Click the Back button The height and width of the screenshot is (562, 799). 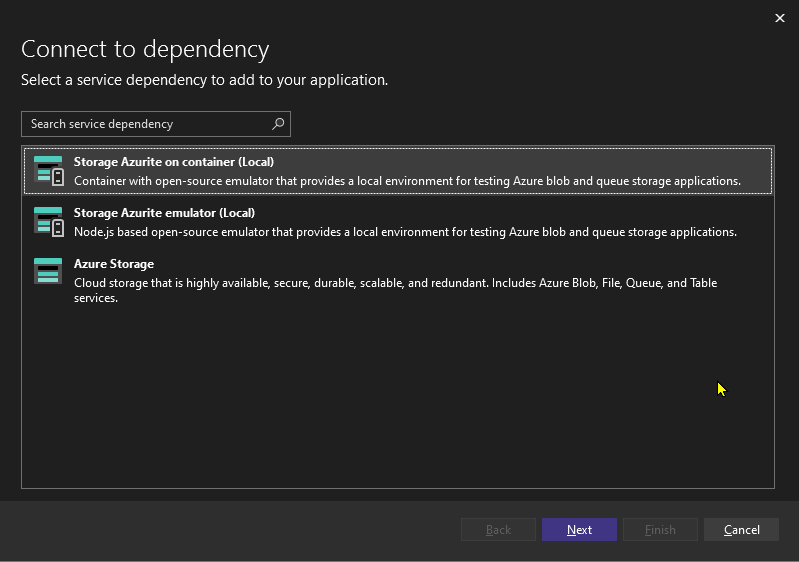(x=498, y=530)
